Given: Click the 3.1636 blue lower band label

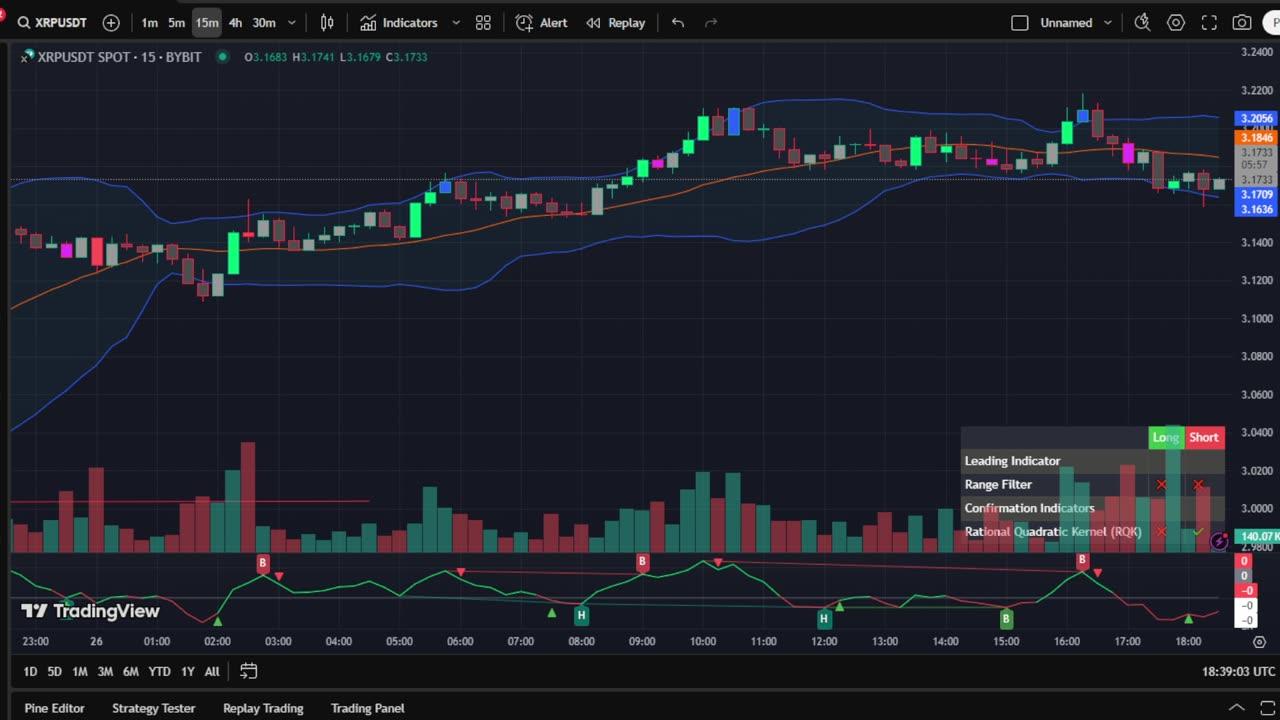Looking at the screenshot, I should pos(1257,209).
